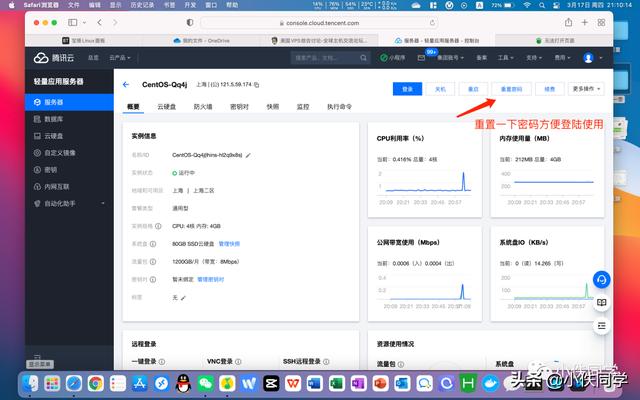640x400 pixels.
Task: Open the user avatar account menu
Action: [591, 58]
